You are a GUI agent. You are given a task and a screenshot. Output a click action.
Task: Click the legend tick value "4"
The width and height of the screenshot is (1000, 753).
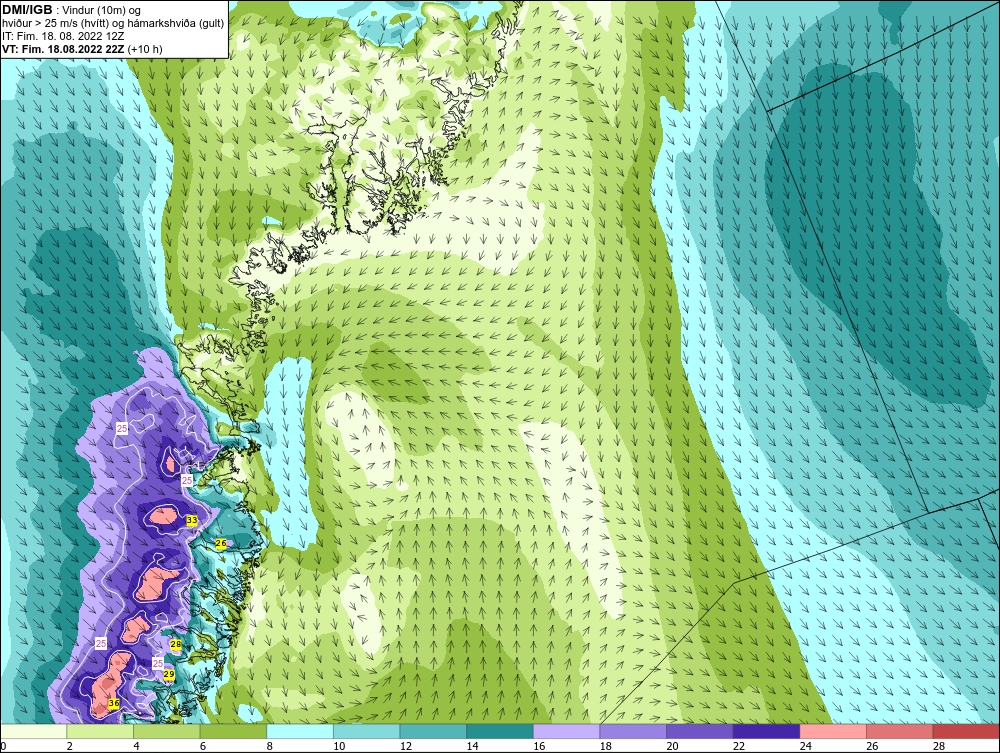click(136, 746)
